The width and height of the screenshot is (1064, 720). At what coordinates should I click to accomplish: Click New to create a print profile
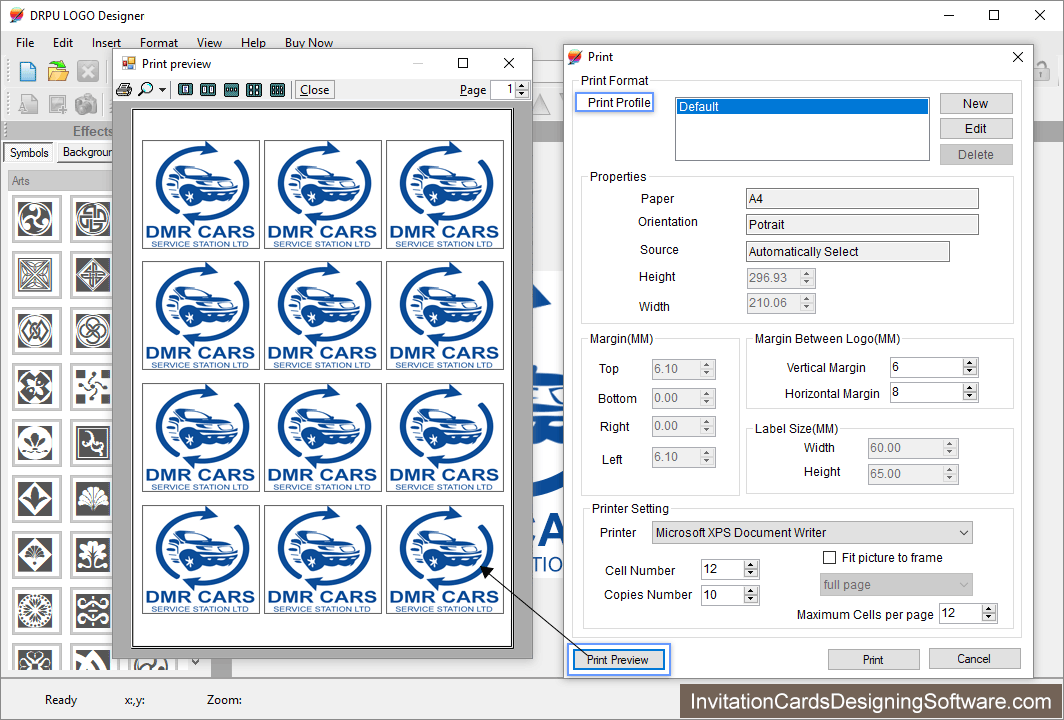pos(976,104)
